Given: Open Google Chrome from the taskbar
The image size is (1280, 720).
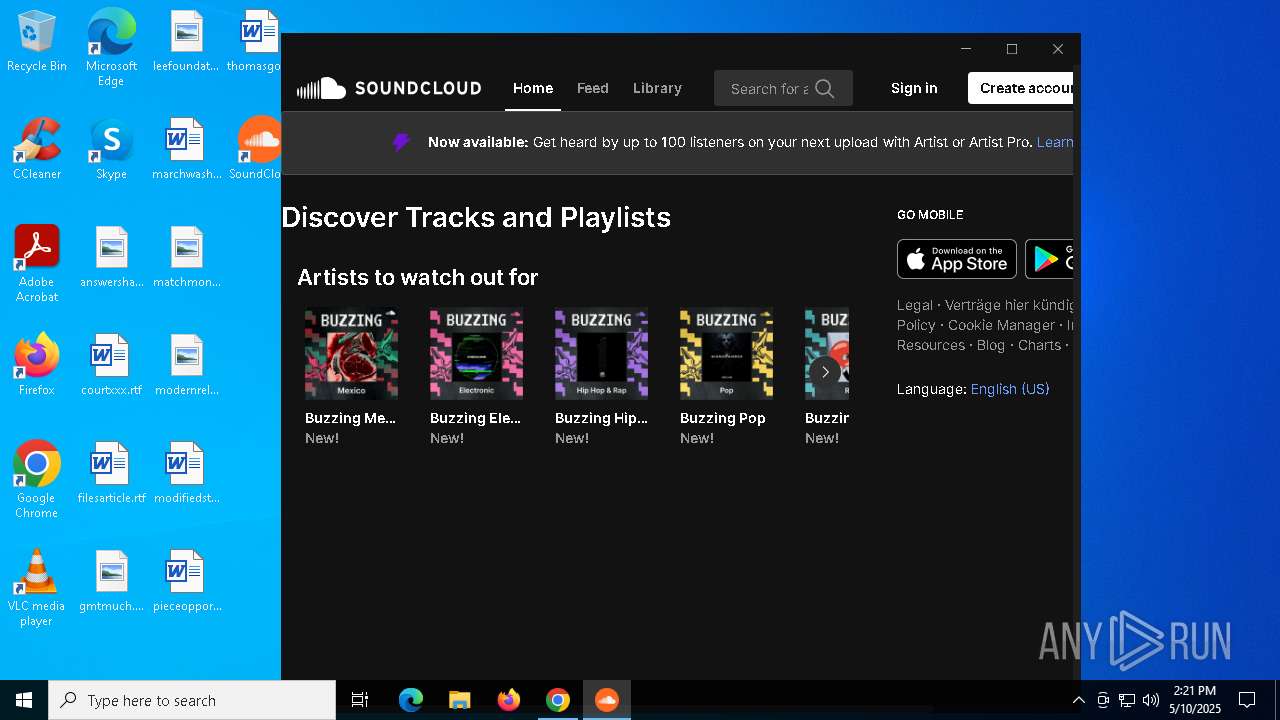Looking at the screenshot, I should tap(557, 700).
